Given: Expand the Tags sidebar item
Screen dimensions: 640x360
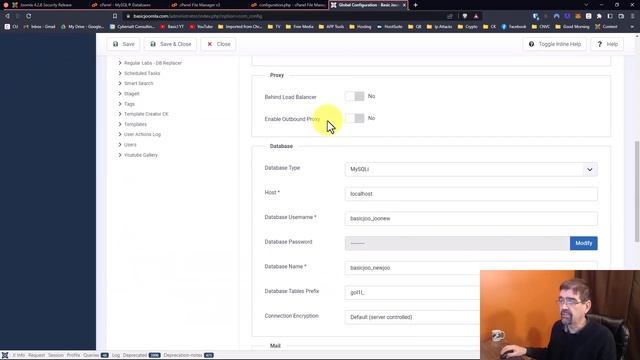Looking at the screenshot, I should (x=126, y=104).
